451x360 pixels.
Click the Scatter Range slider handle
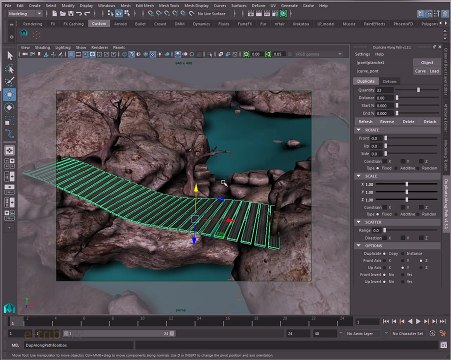coord(384,230)
